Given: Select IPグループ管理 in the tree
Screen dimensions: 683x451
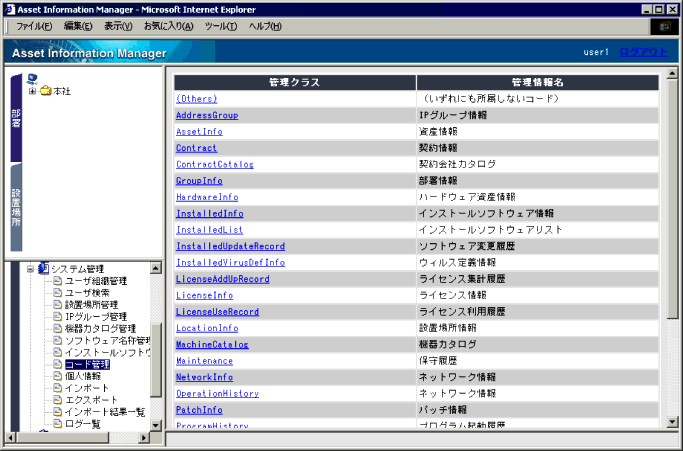Looking at the screenshot, I should [96, 317].
